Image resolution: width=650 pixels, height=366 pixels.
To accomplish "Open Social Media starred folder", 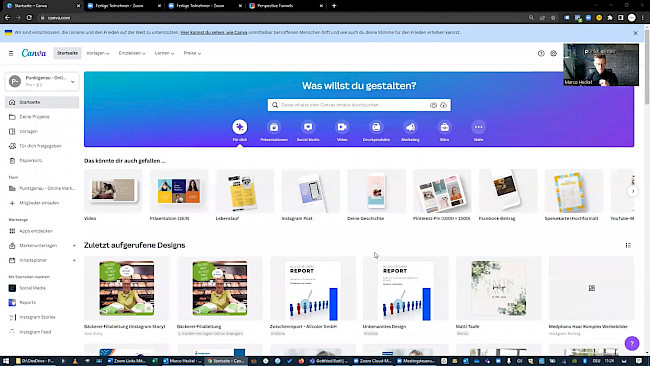I will (x=42, y=288).
